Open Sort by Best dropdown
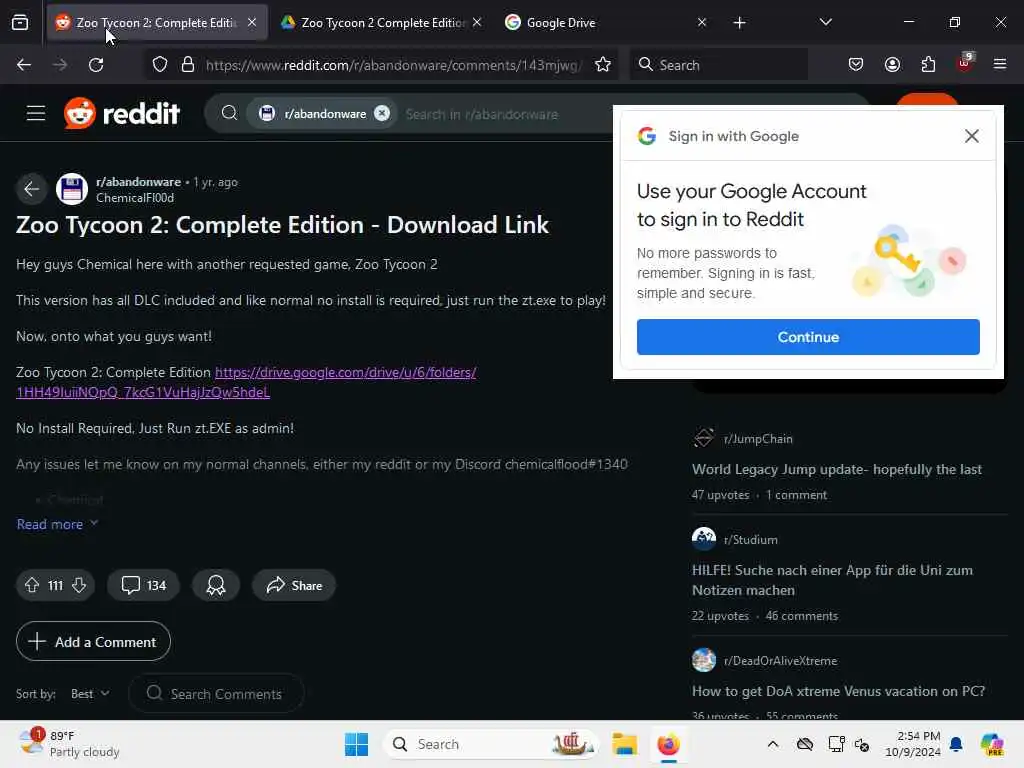This screenshot has width=1024, height=768. (90, 694)
